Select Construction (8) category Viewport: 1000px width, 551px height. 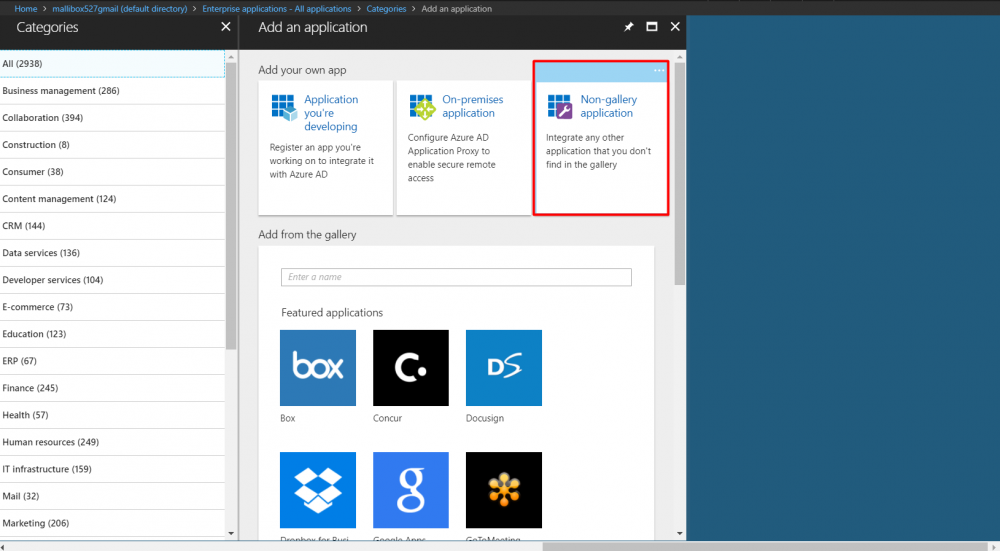(112, 145)
